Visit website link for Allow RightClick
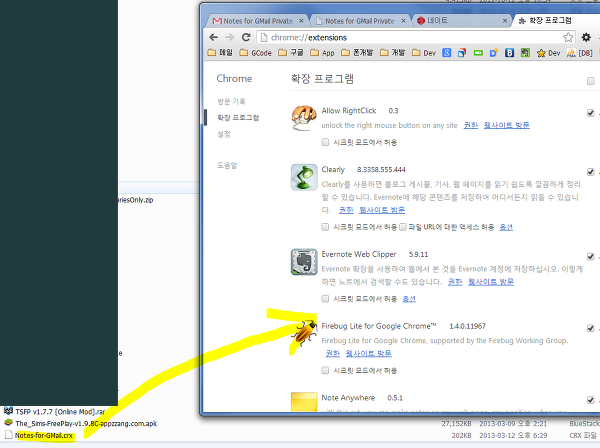Viewport: 600px width, 448px height. pos(507,125)
